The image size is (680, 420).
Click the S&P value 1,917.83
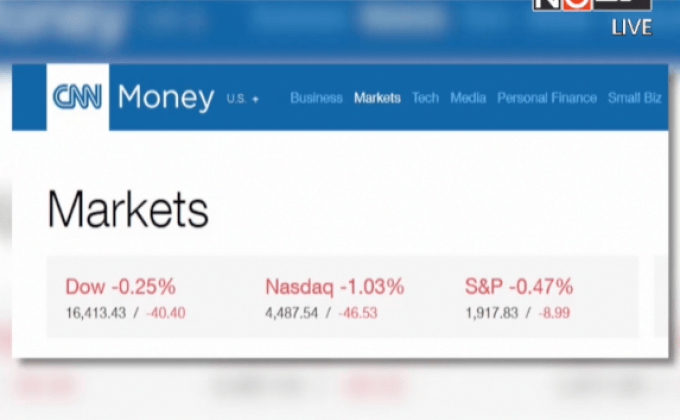coord(491,313)
